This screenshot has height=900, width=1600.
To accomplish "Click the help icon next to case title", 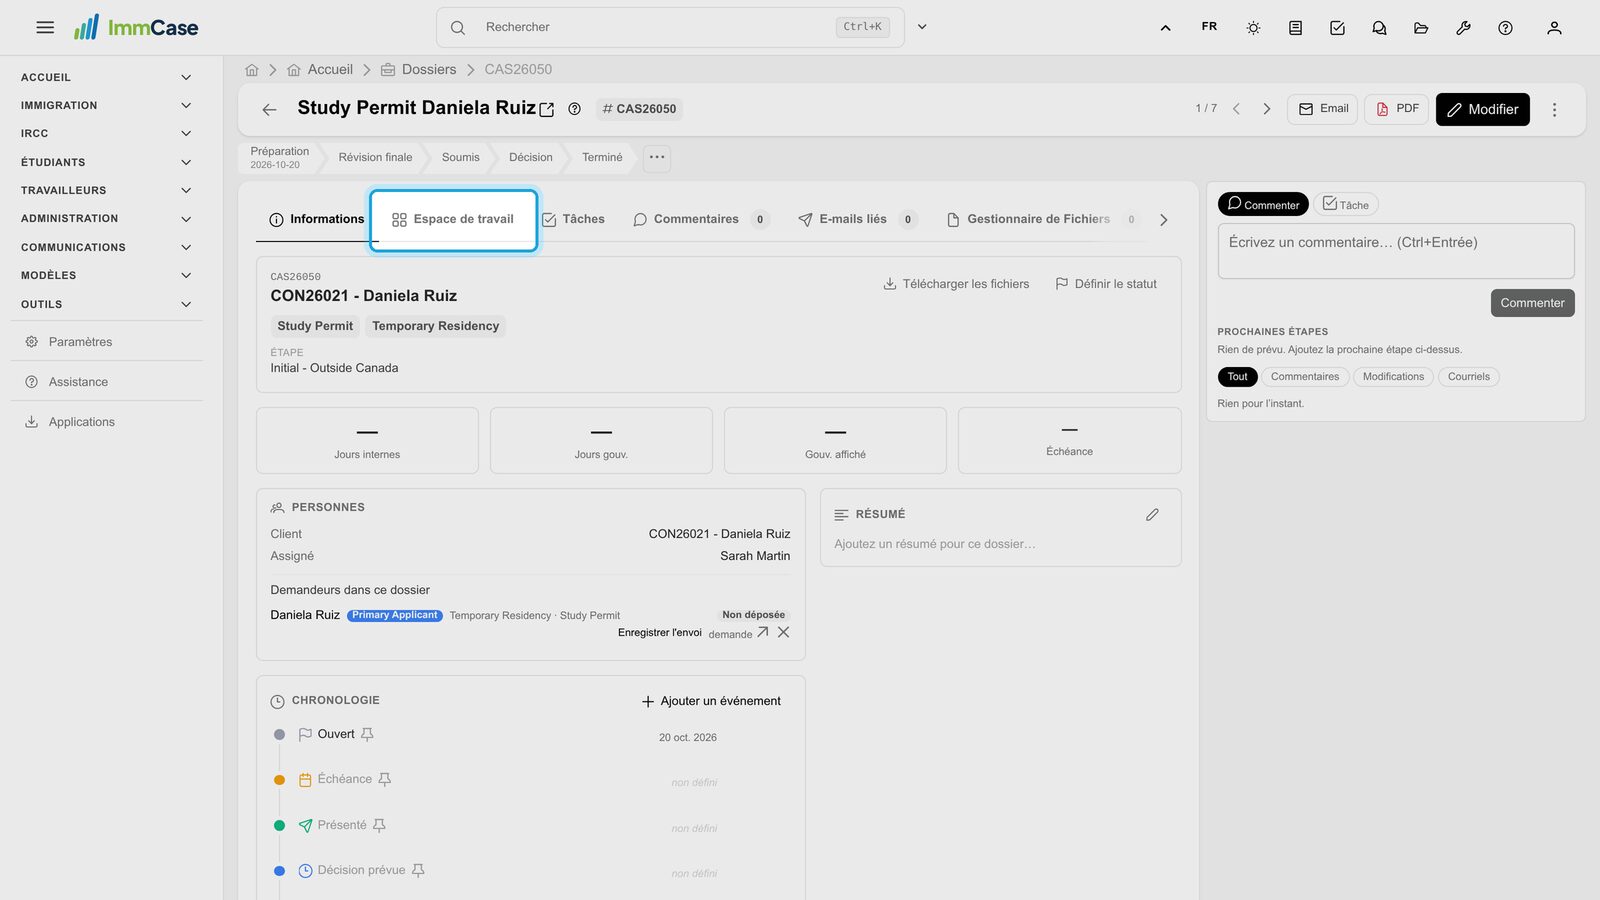I will tap(575, 109).
